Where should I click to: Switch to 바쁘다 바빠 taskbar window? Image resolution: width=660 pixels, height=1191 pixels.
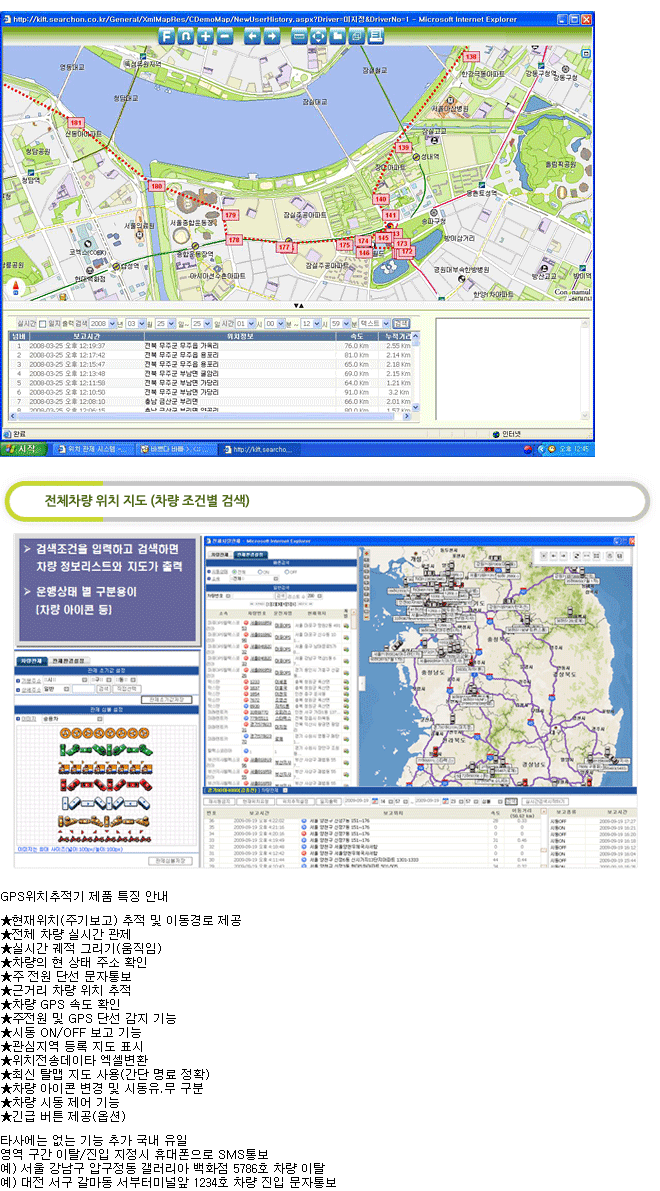tap(176, 449)
